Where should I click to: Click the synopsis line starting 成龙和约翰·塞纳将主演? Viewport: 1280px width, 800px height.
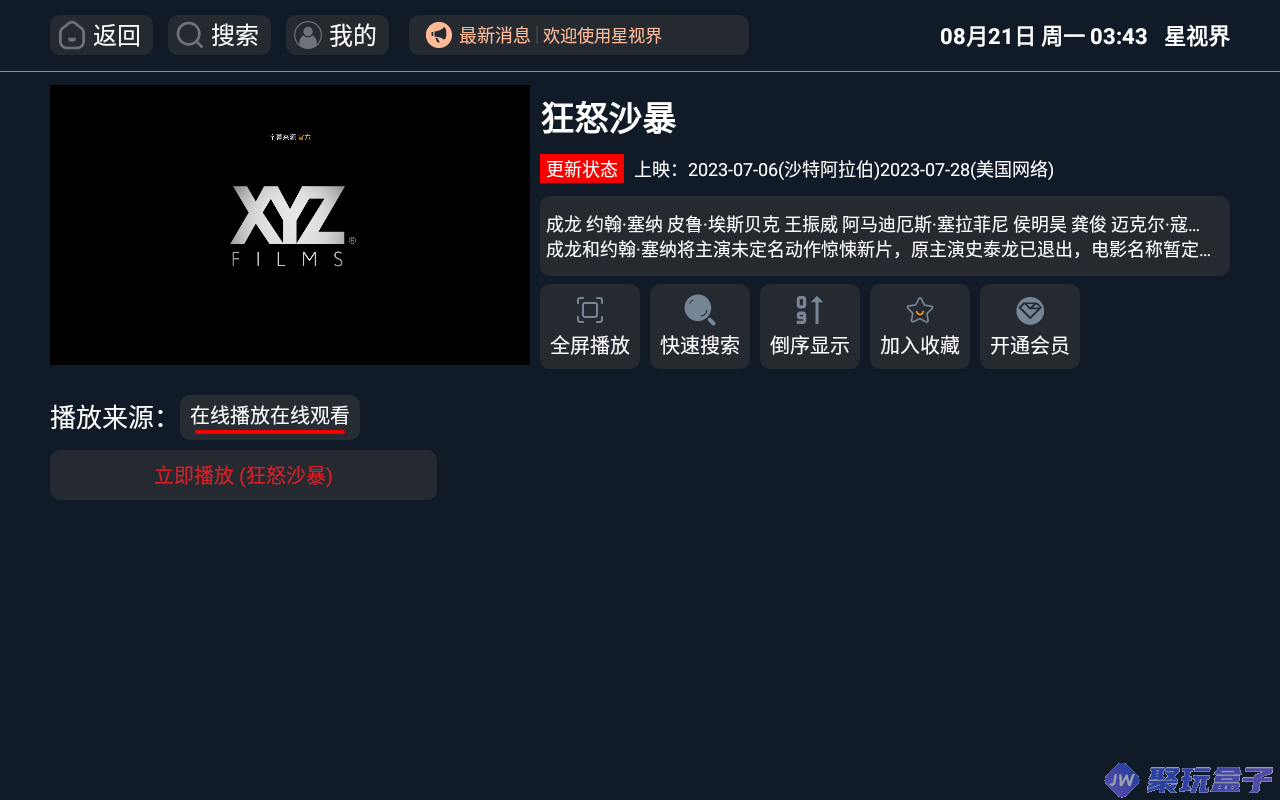click(878, 249)
